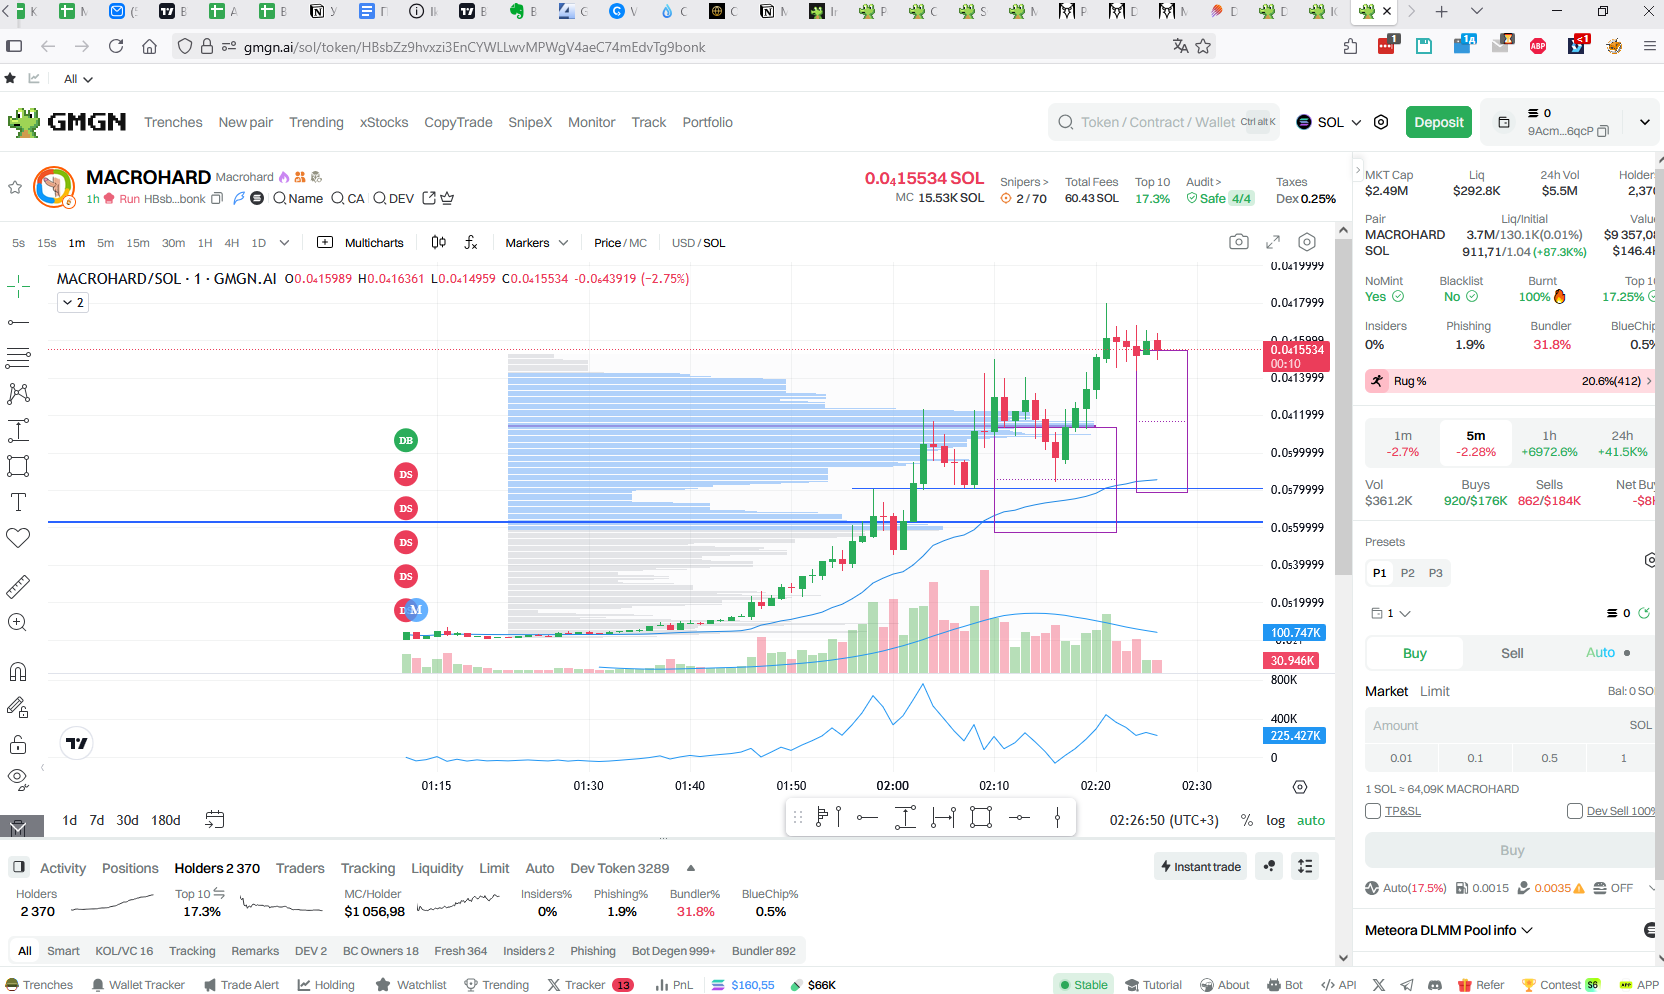Screen dimensions: 1664x994
Task: Expand the indicator legend showing 2
Action: [73, 302]
